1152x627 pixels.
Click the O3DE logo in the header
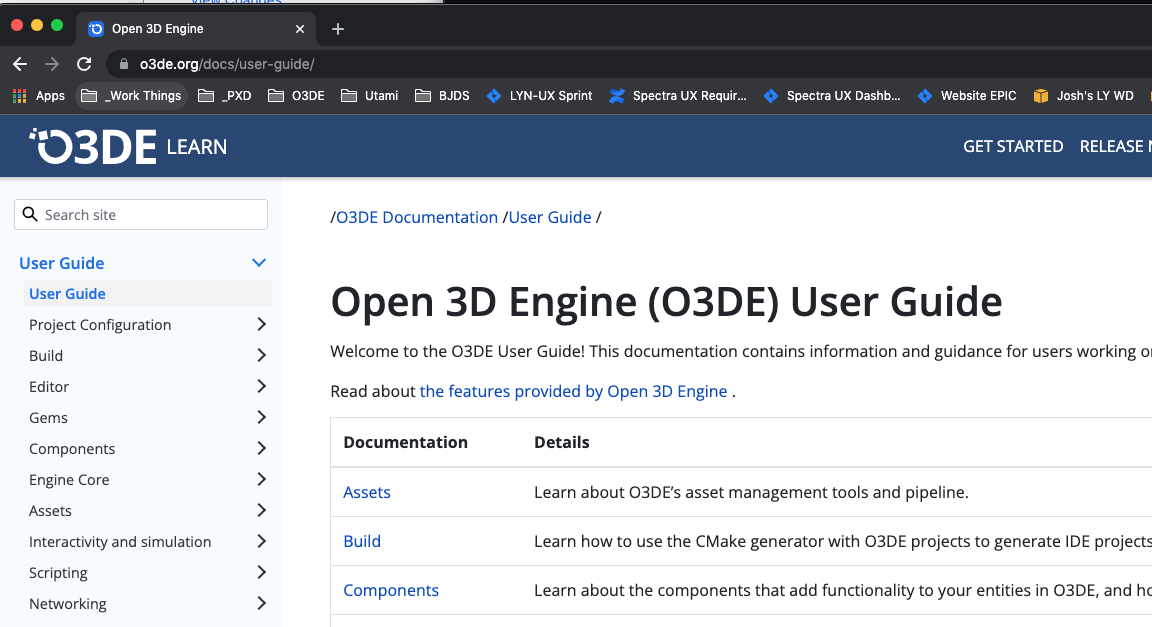(93, 146)
